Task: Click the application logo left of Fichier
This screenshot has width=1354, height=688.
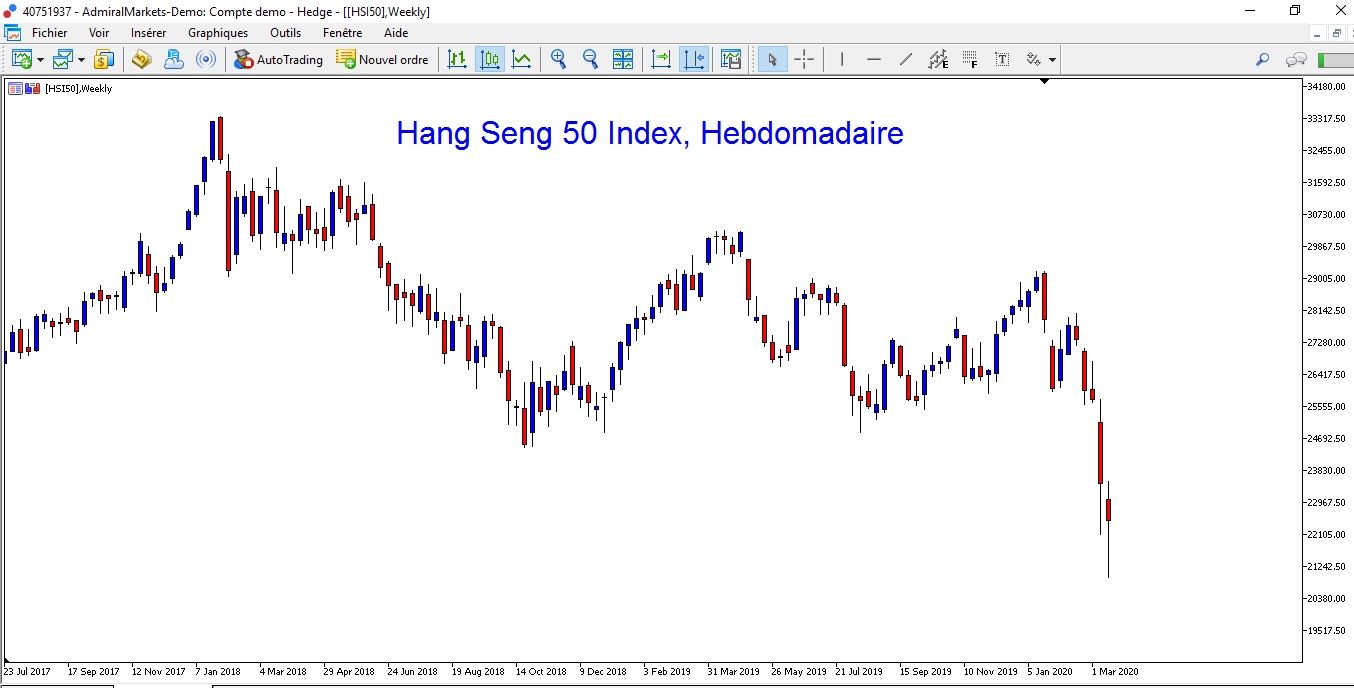Action: click(12, 33)
